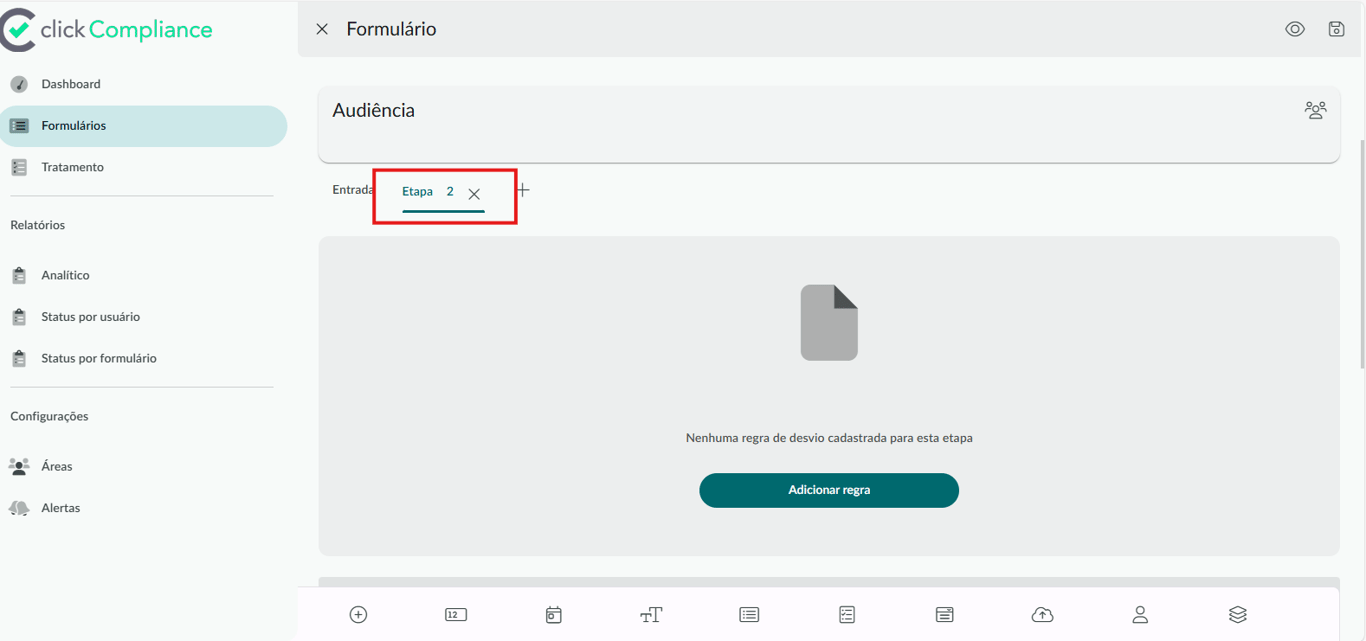
Task: Insert a numeric field with the 12 icon
Action: [456, 615]
